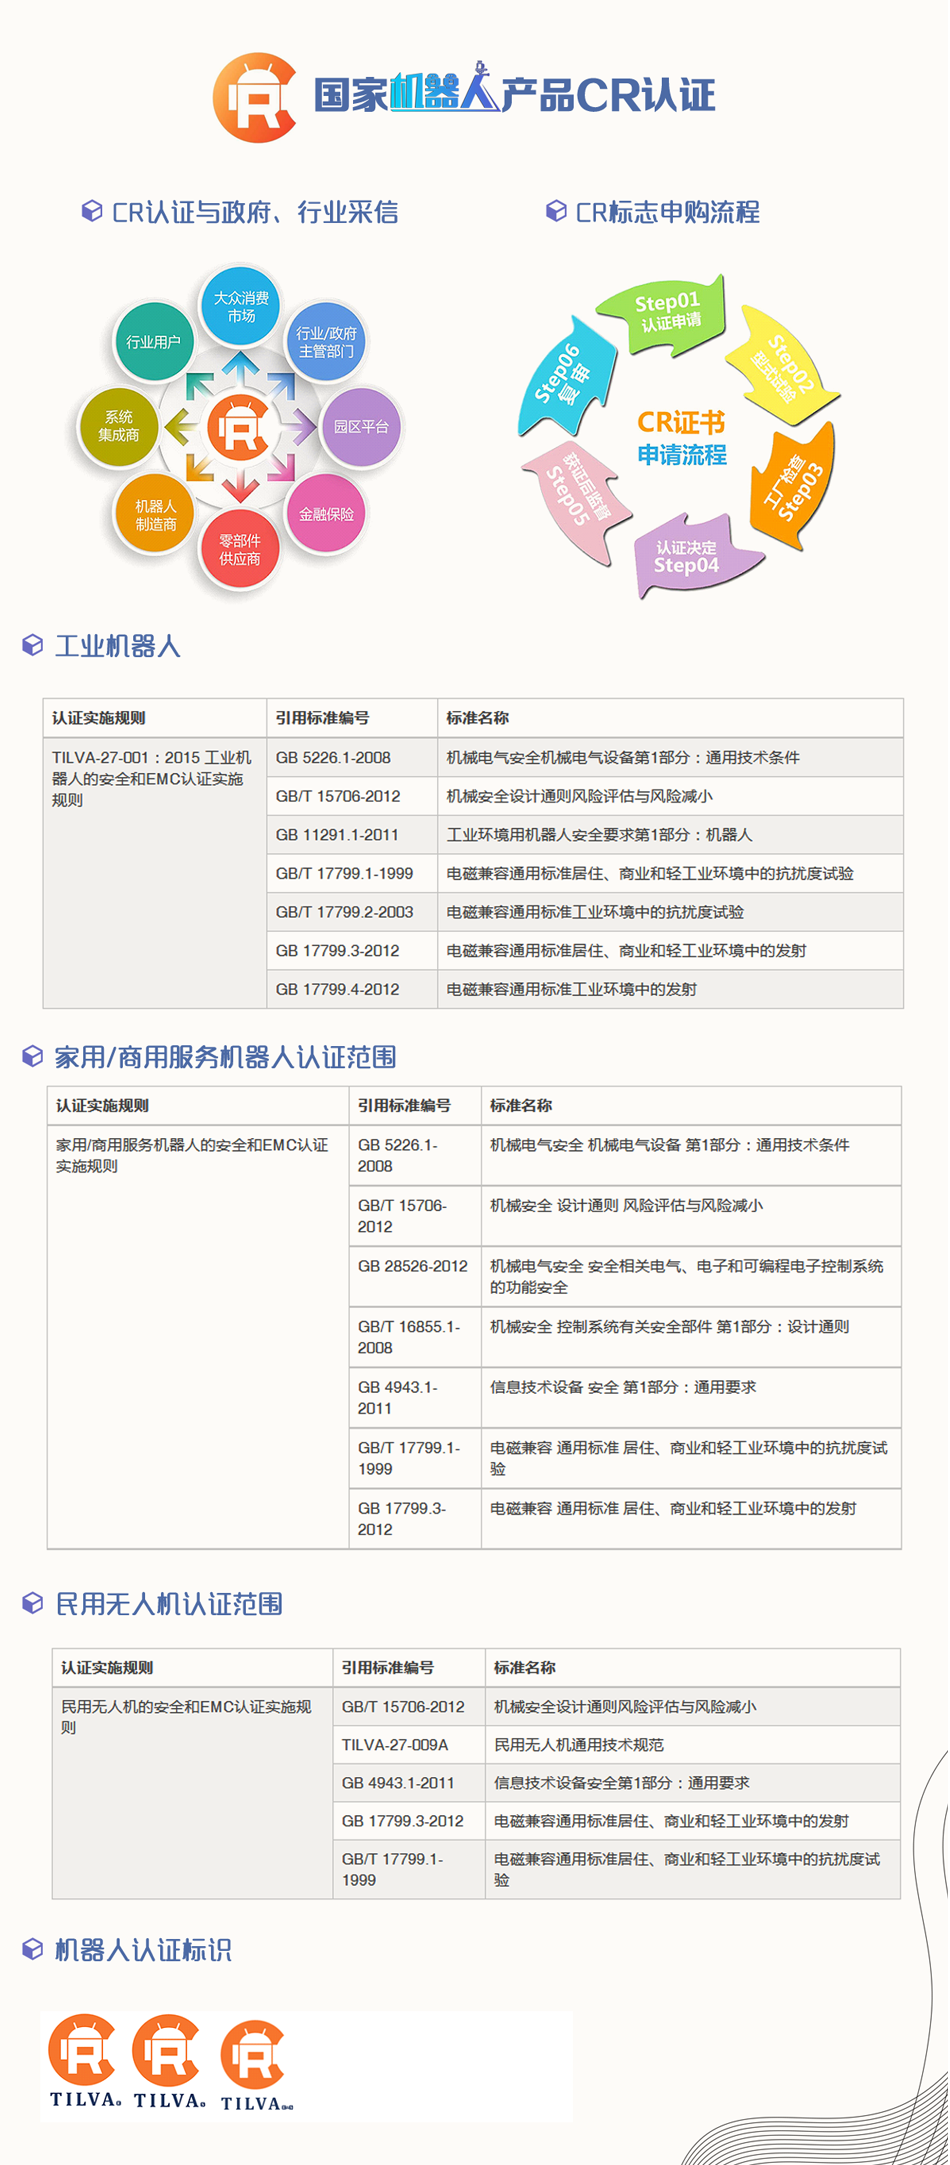Click the GB/T 17799.2-2003 cell
This screenshot has width=950, height=2165.
(x=352, y=912)
